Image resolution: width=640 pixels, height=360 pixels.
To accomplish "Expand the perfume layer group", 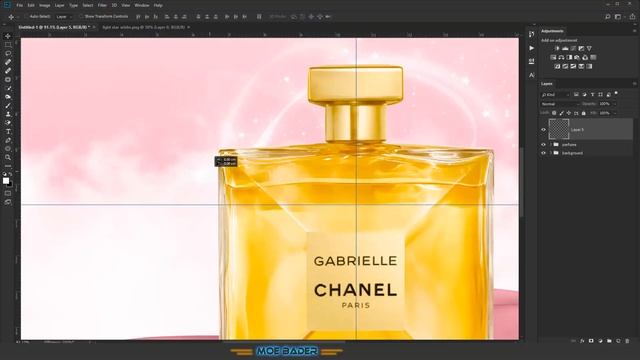I will click(x=551, y=144).
